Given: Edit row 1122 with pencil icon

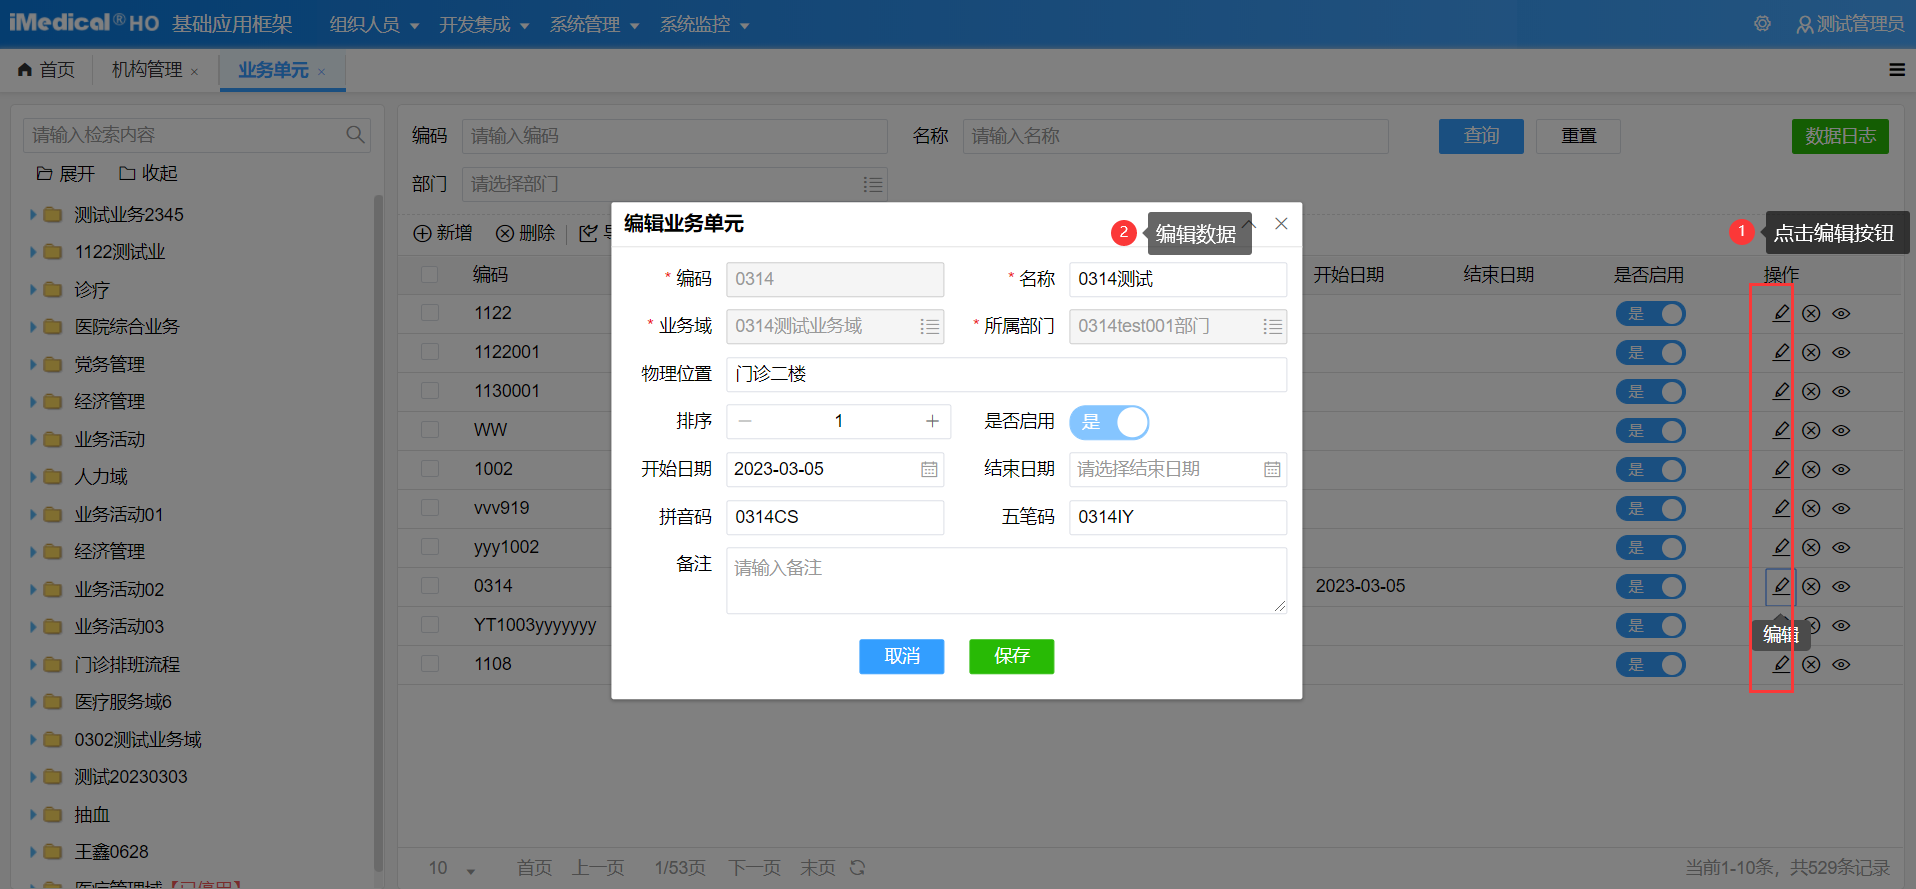Looking at the screenshot, I should click(x=1781, y=313).
